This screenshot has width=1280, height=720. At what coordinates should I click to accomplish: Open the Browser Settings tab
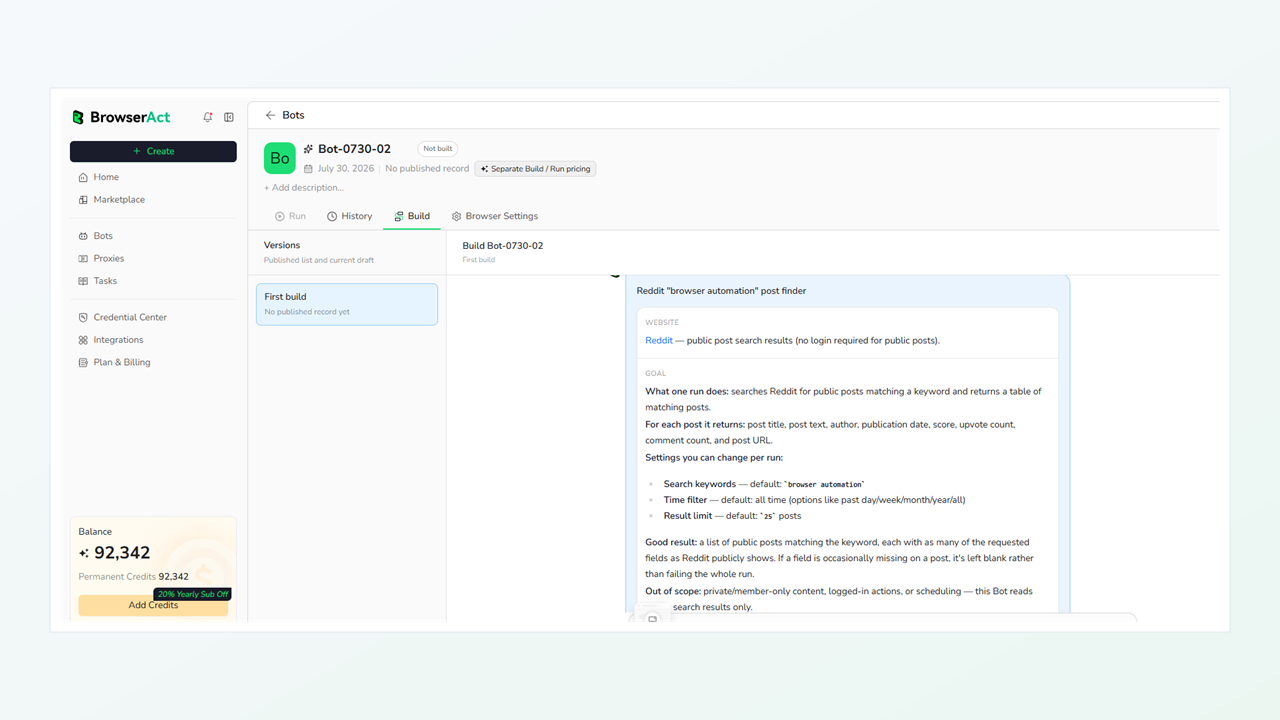point(495,216)
